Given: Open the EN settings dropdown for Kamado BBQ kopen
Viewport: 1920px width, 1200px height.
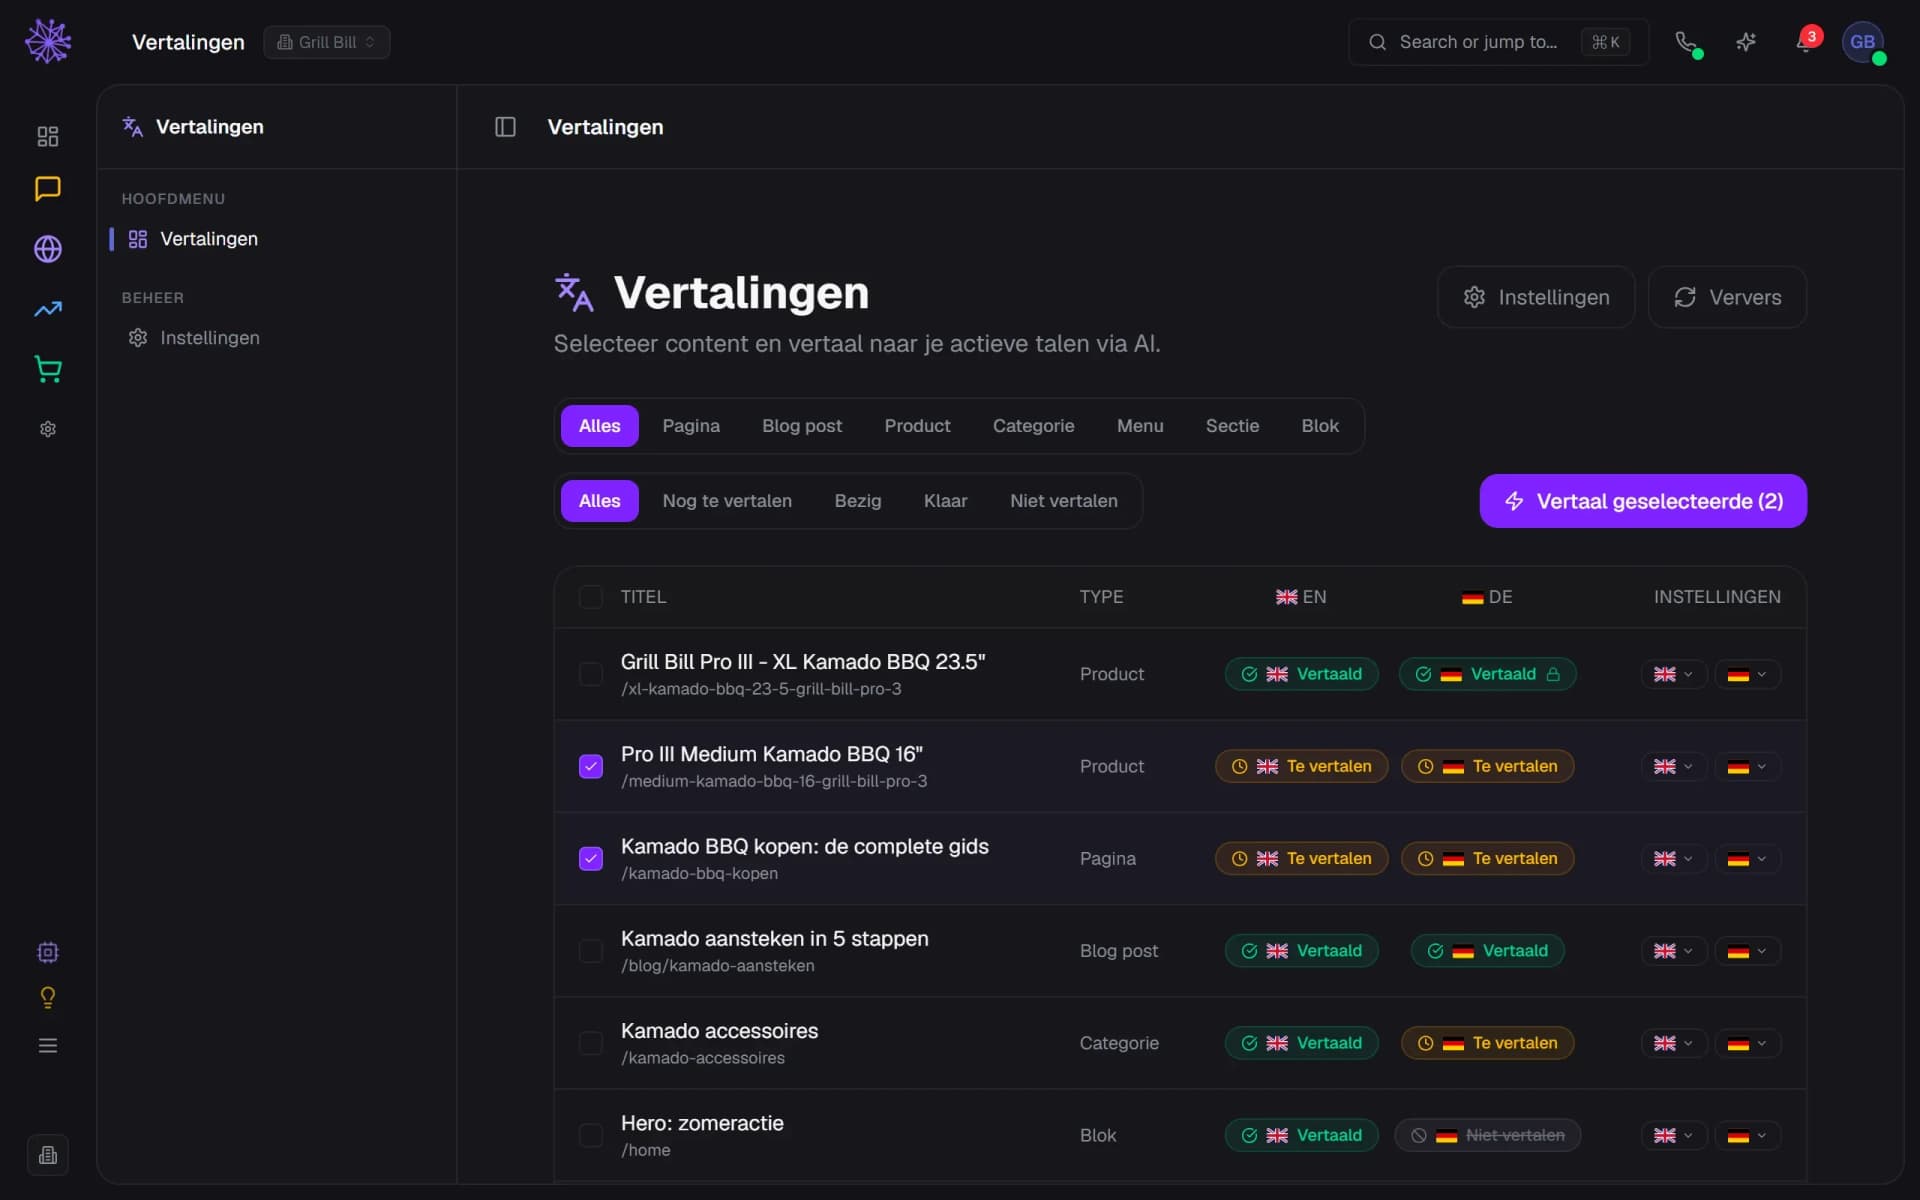Looking at the screenshot, I should pyautogui.click(x=1673, y=858).
